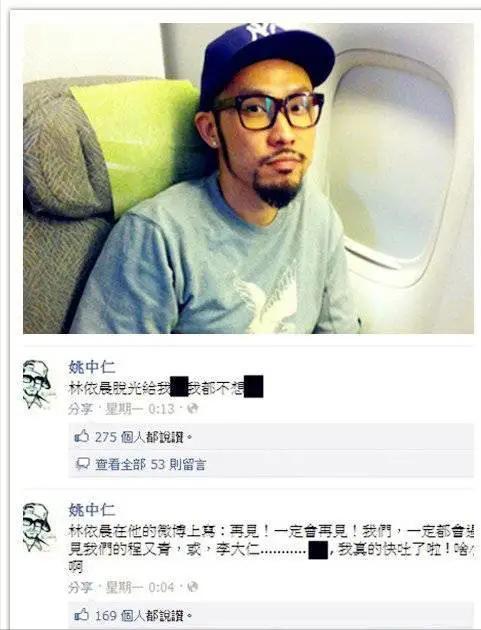Screen dimensions: 481x630
Task: Open author name on second post
Action: pos(92,510)
